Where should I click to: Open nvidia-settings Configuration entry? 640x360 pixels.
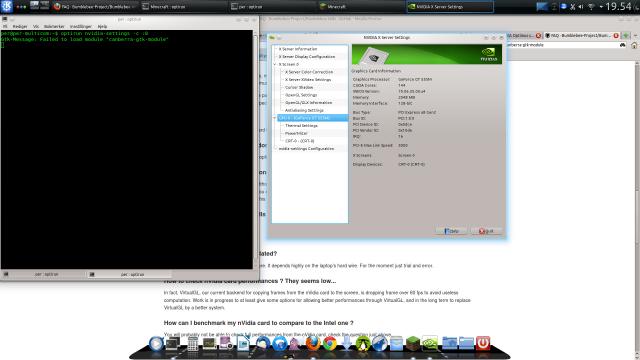point(306,149)
